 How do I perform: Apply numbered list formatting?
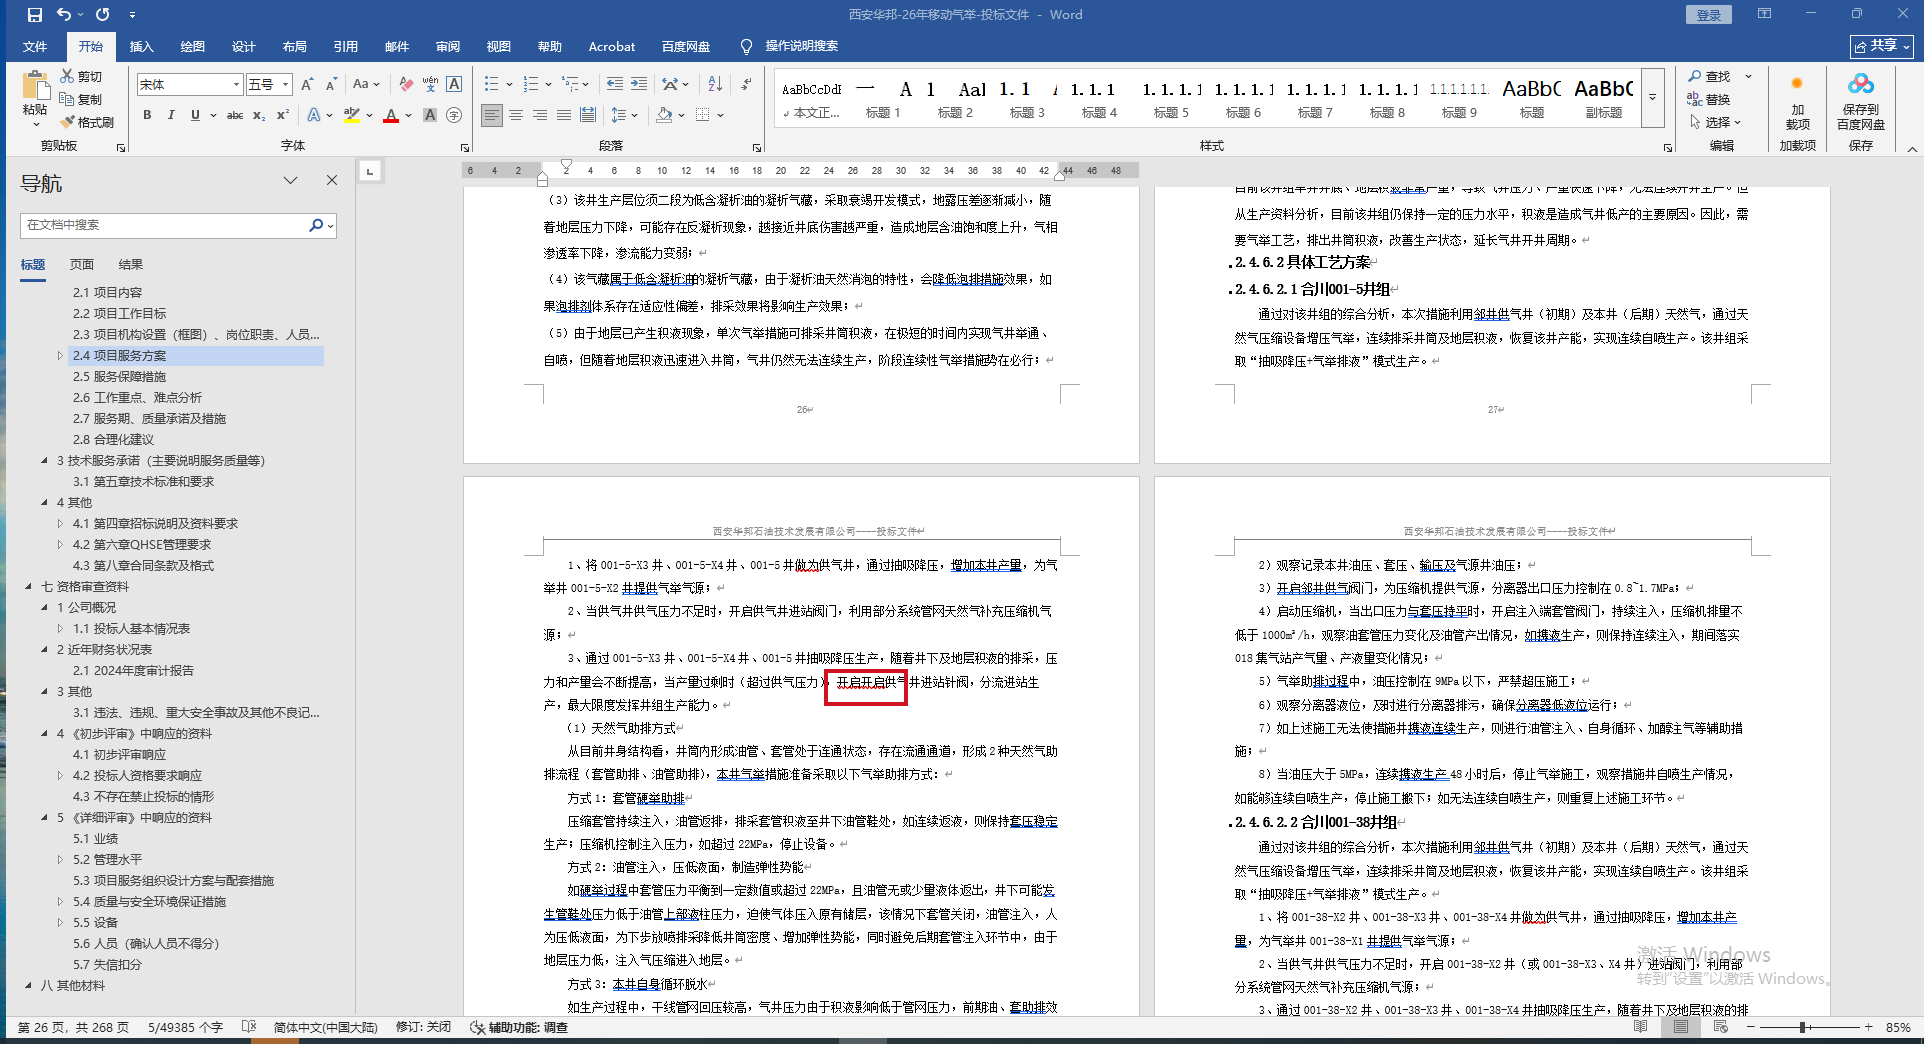click(531, 84)
